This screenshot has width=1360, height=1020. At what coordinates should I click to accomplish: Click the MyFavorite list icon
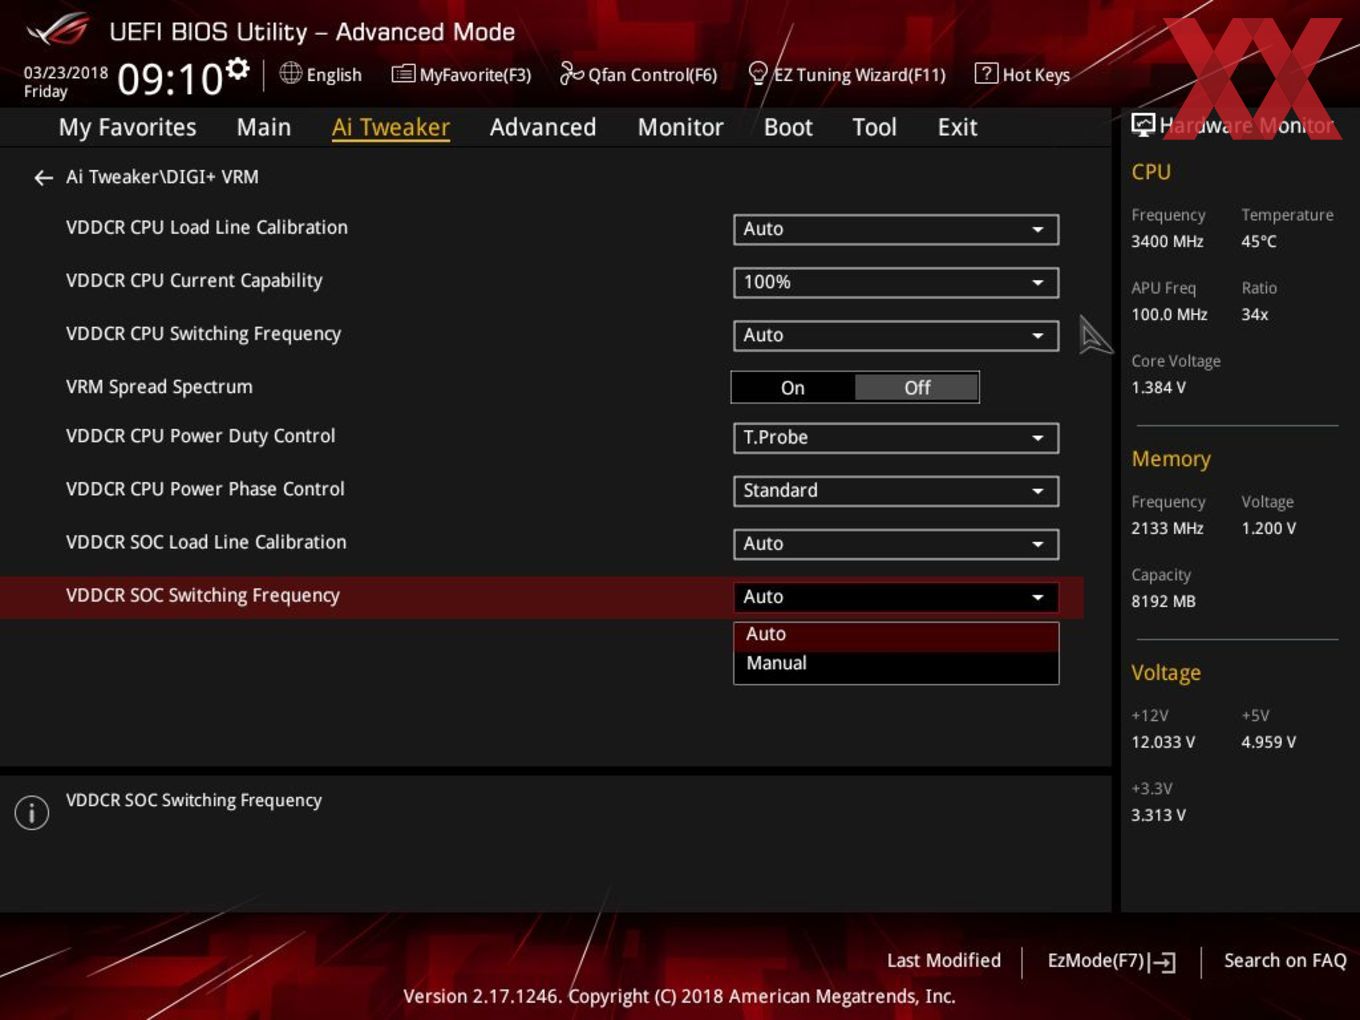pyautogui.click(x=402, y=74)
